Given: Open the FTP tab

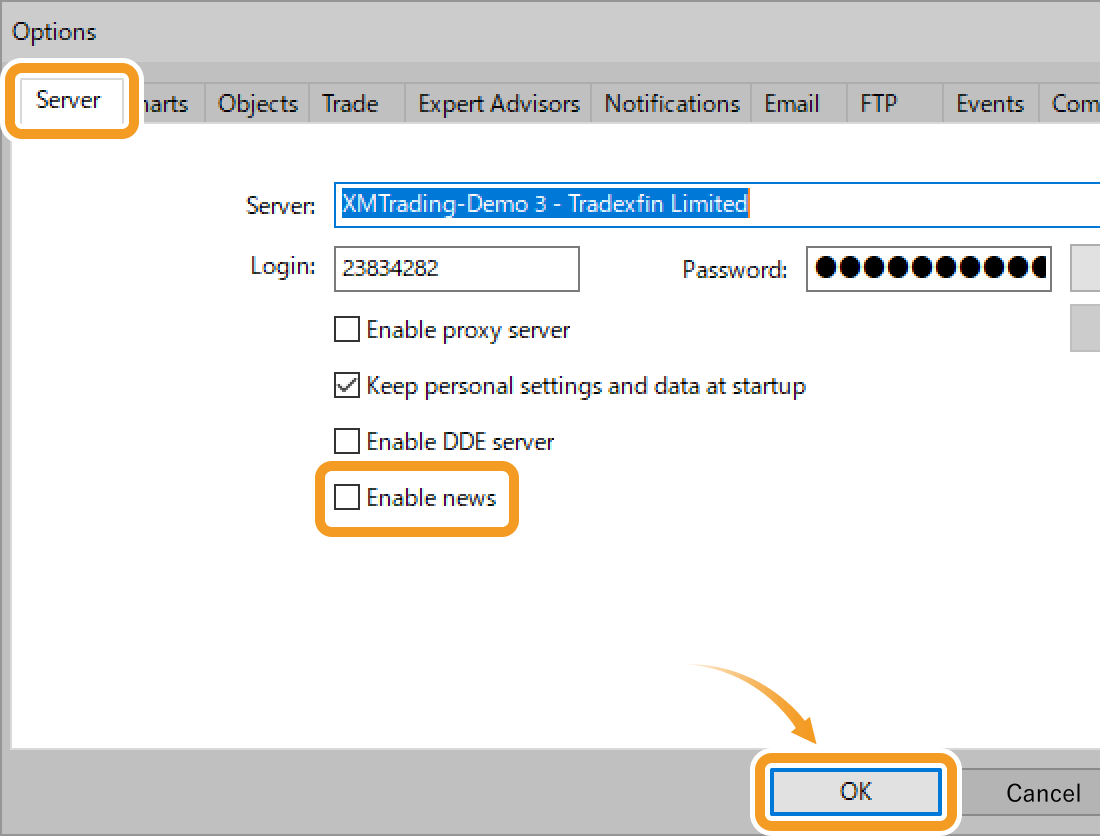Looking at the screenshot, I should [x=879, y=104].
